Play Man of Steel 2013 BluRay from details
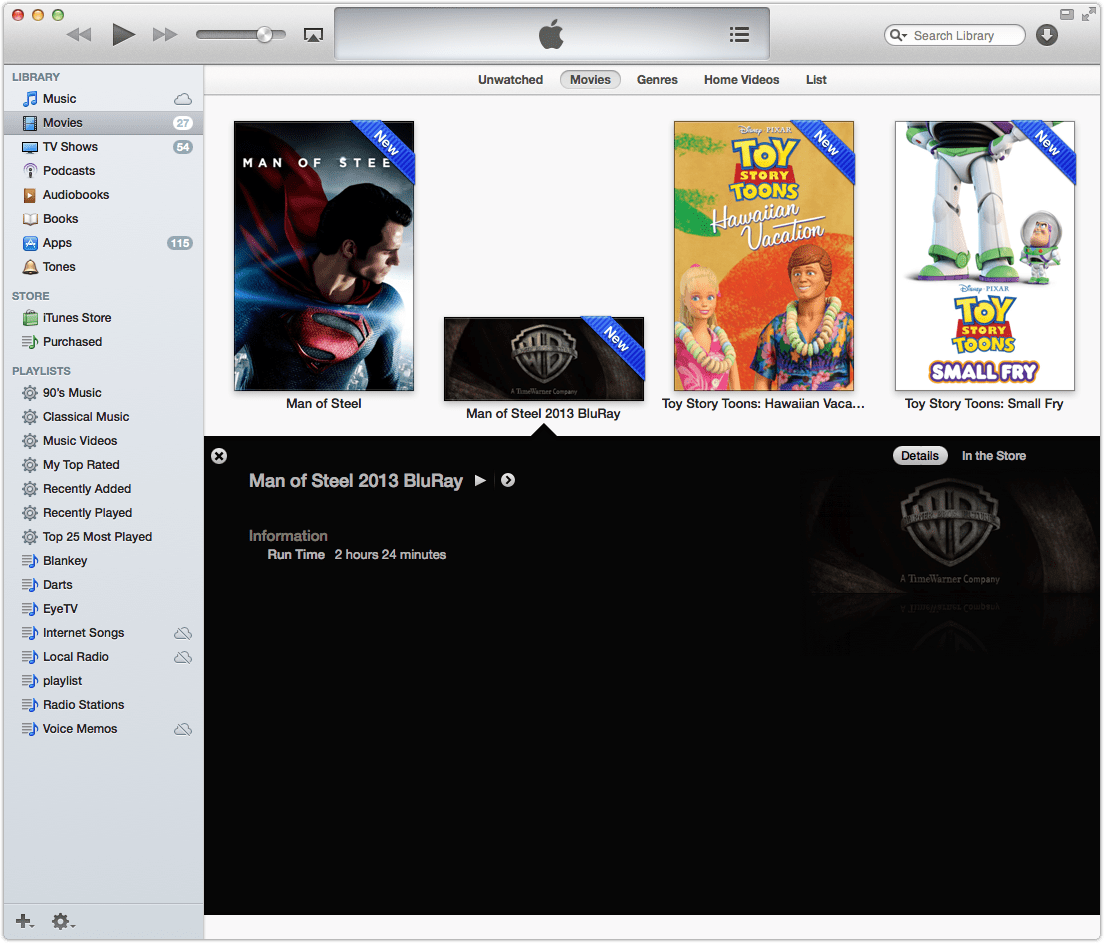The width and height of the screenshot is (1104, 943). point(480,480)
